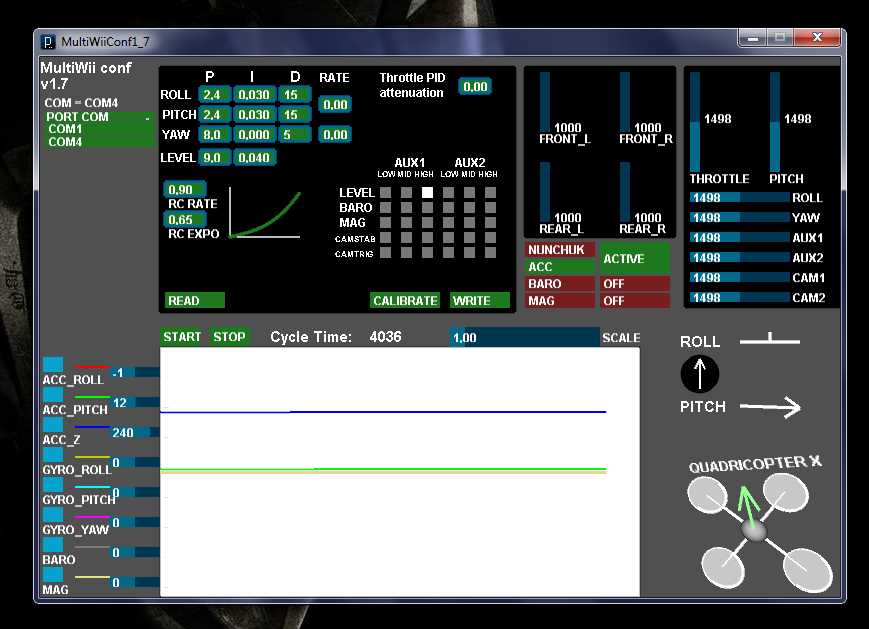
Task: Click the ROLL horizon indicator icon
Action: point(770,339)
